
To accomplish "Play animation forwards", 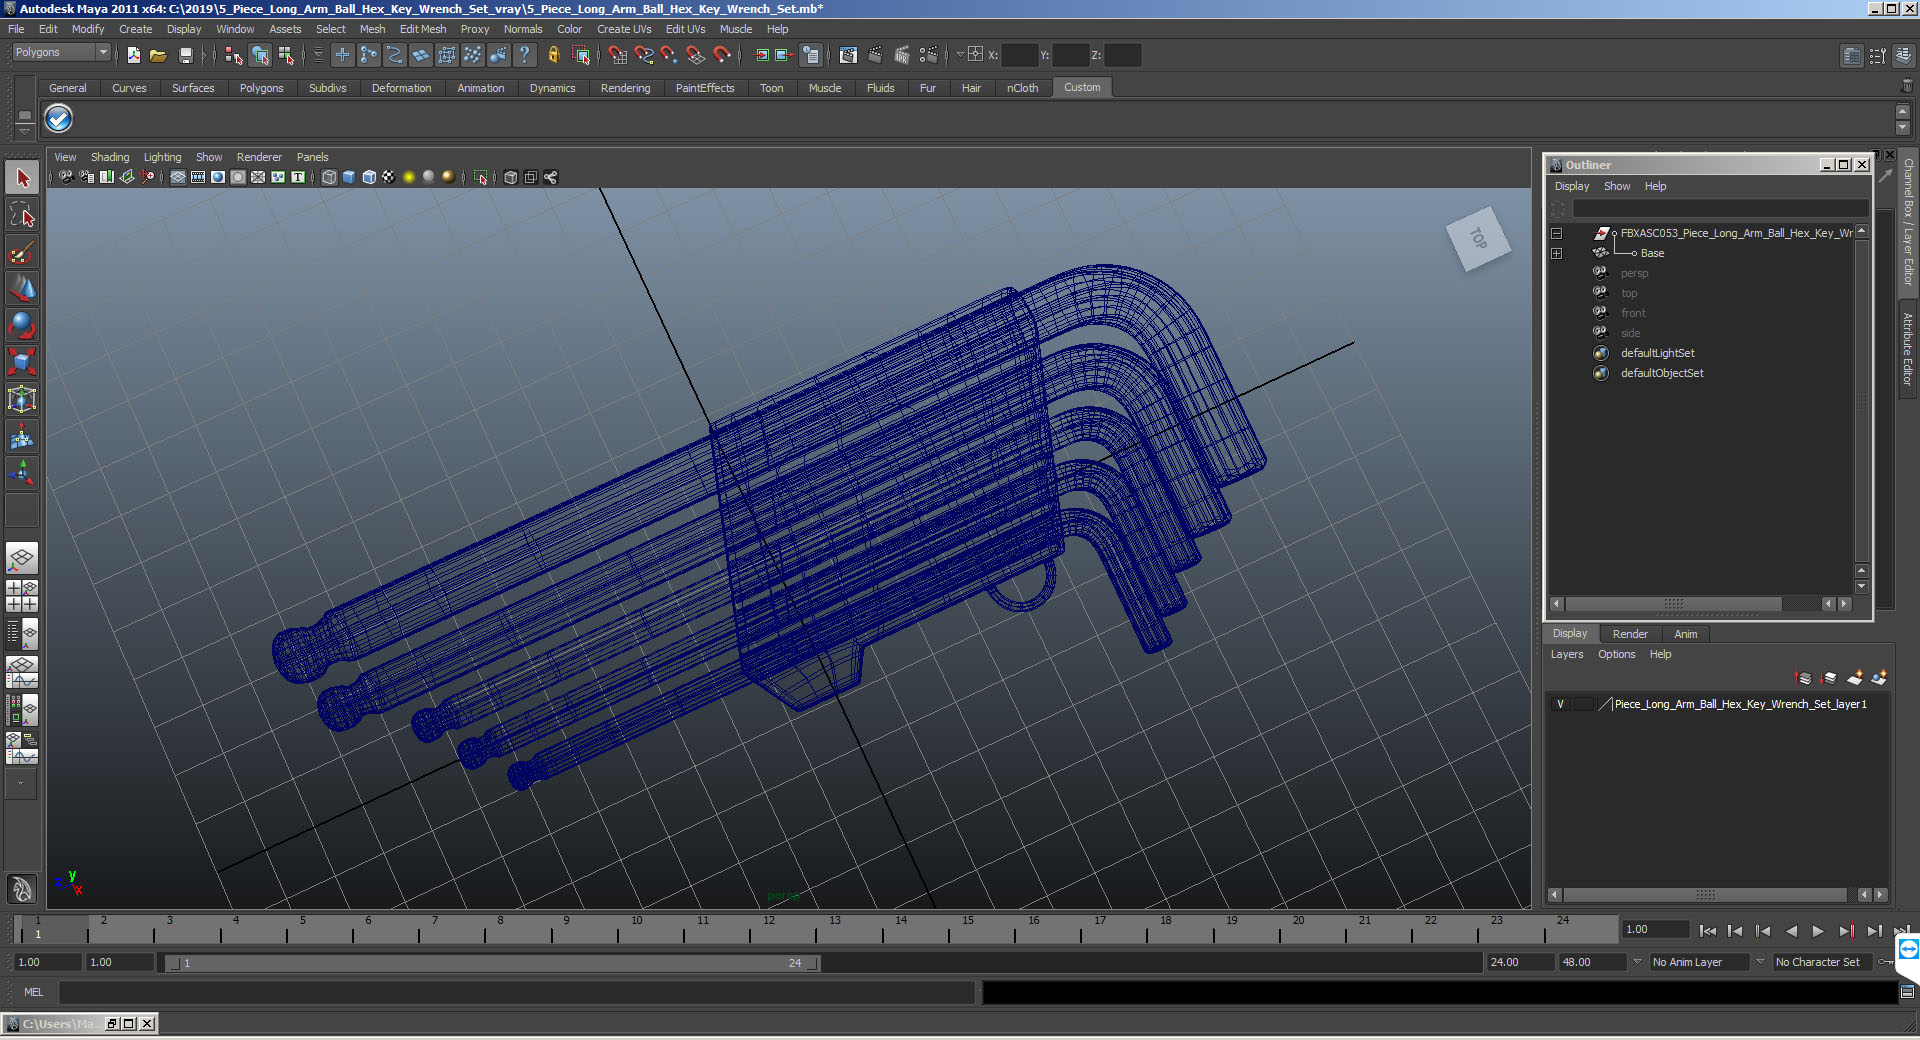I will (x=1818, y=931).
